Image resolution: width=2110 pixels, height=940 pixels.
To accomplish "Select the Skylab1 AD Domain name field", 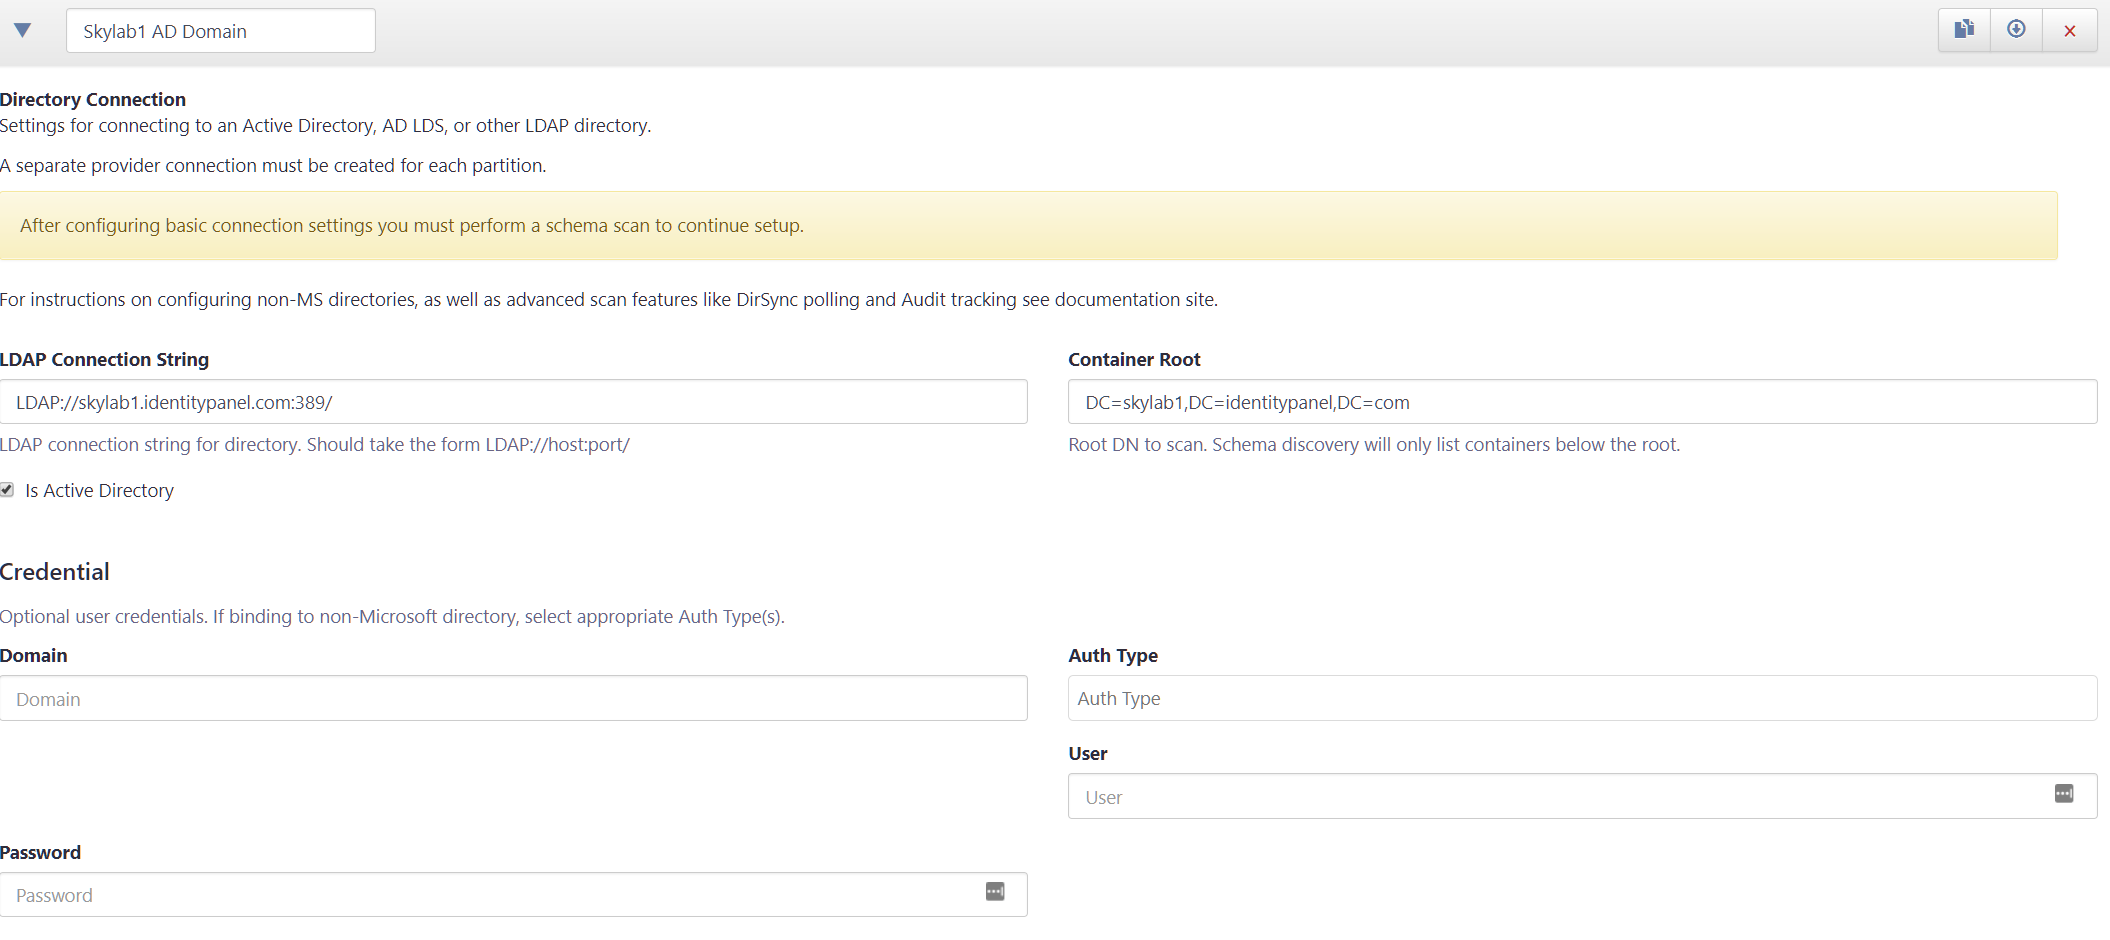I will pos(220,30).
